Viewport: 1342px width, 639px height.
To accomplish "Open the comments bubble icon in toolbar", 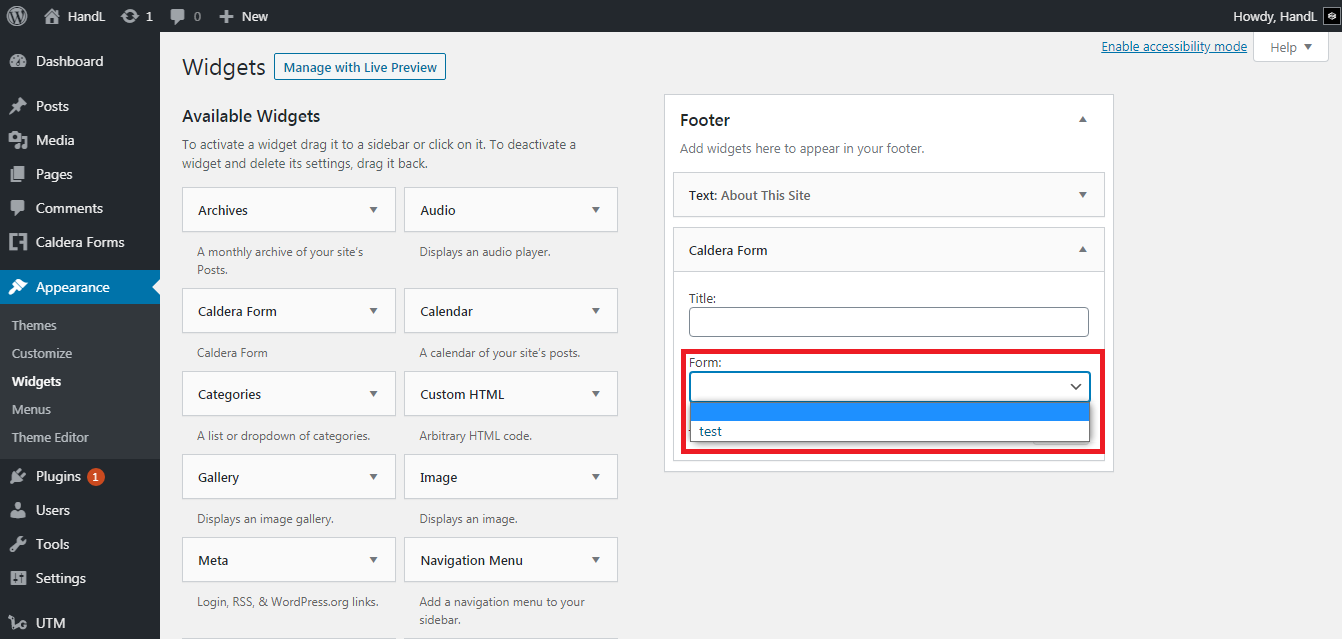I will pyautogui.click(x=178, y=16).
